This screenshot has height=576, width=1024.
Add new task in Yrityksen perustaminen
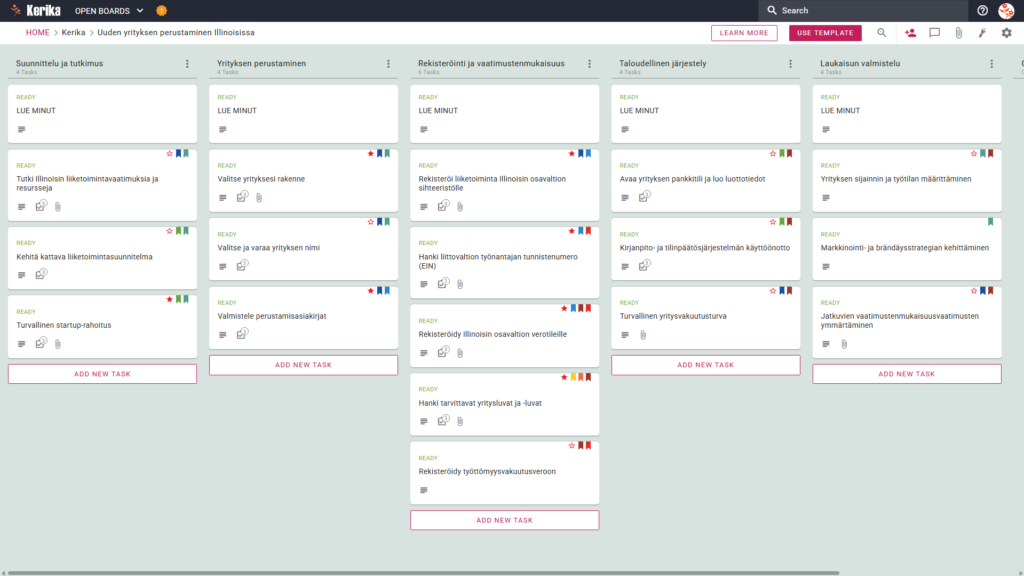pyautogui.click(x=304, y=364)
